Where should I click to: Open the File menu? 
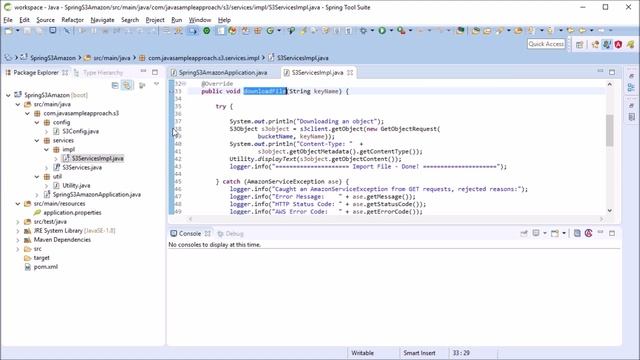(x=8, y=20)
